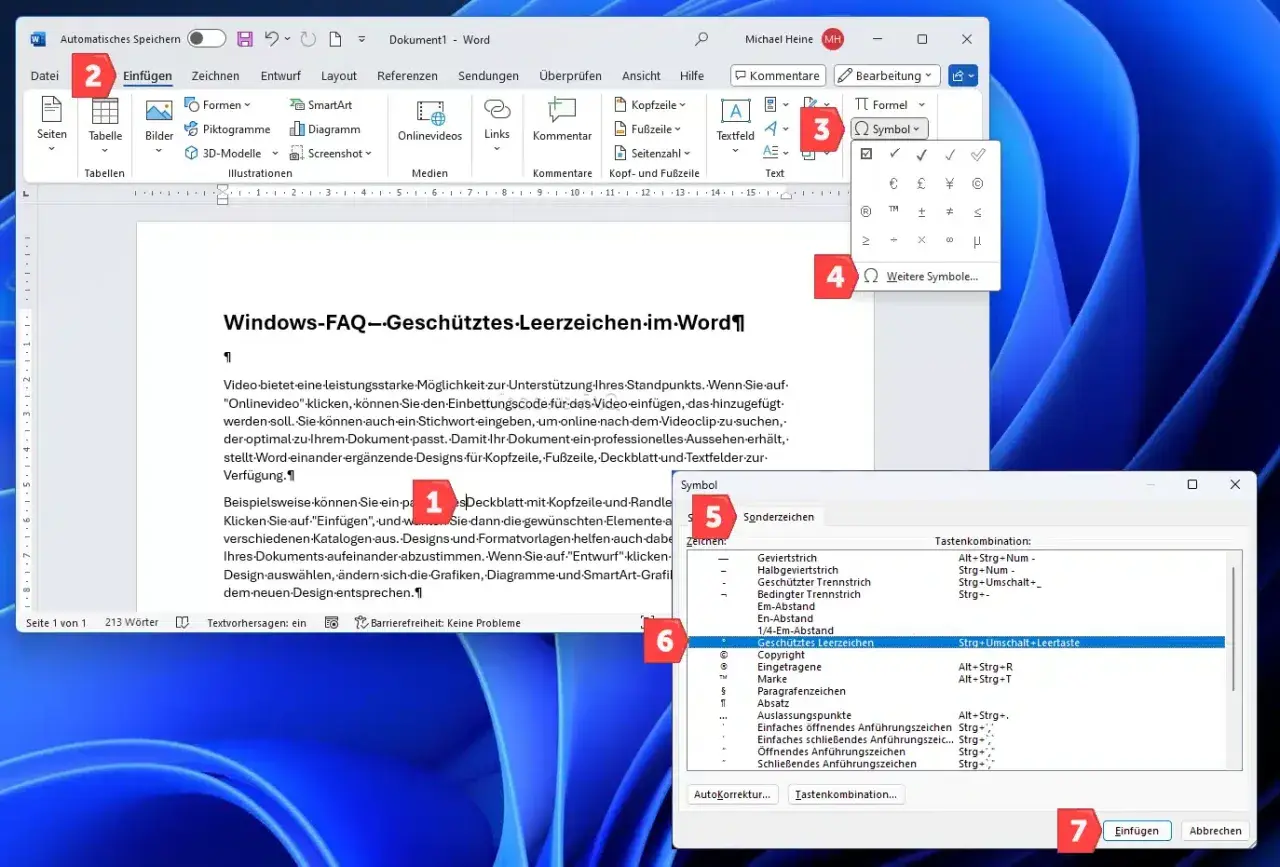Open the Customize Quick Access Toolbar arrow
1280x867 pixels.
(363, 39)
